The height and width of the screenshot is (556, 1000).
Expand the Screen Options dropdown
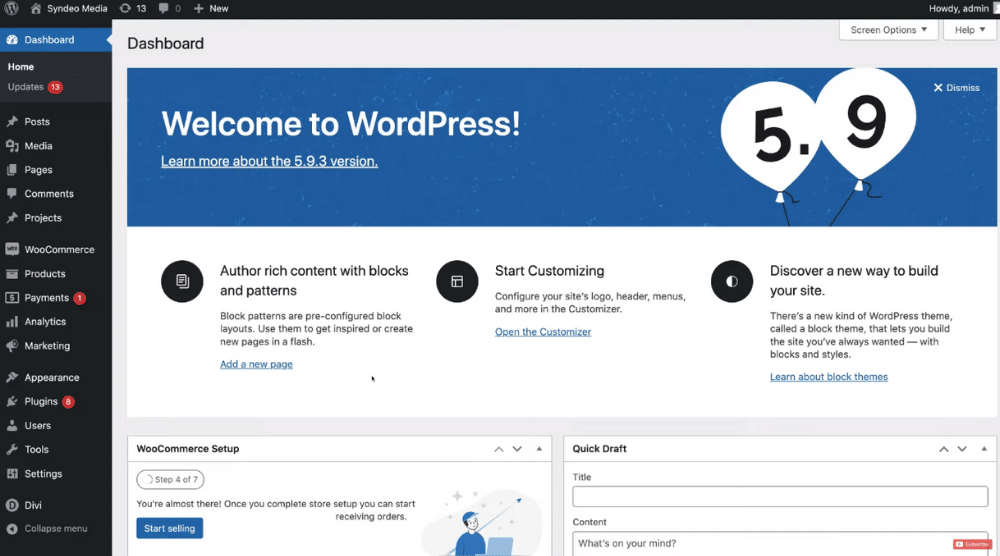coord(888,30)
